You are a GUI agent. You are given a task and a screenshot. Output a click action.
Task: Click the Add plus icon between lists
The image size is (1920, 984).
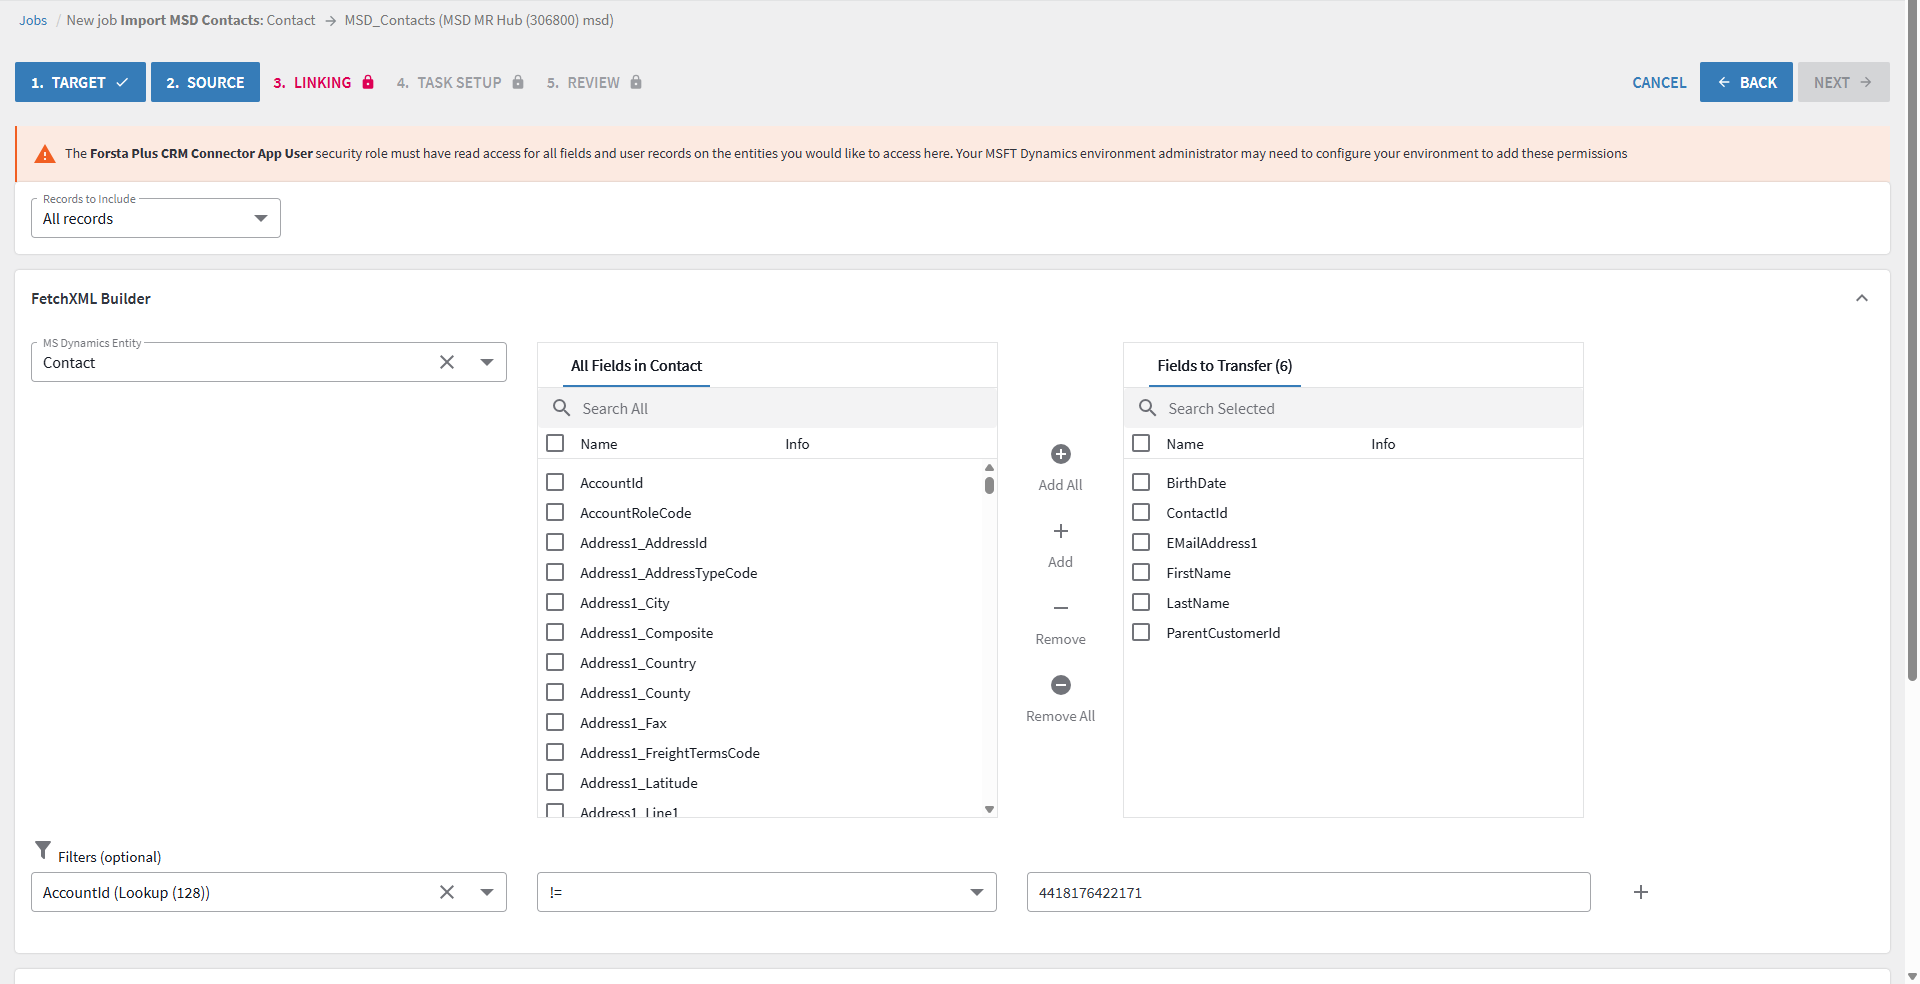tap(1061, 531)
